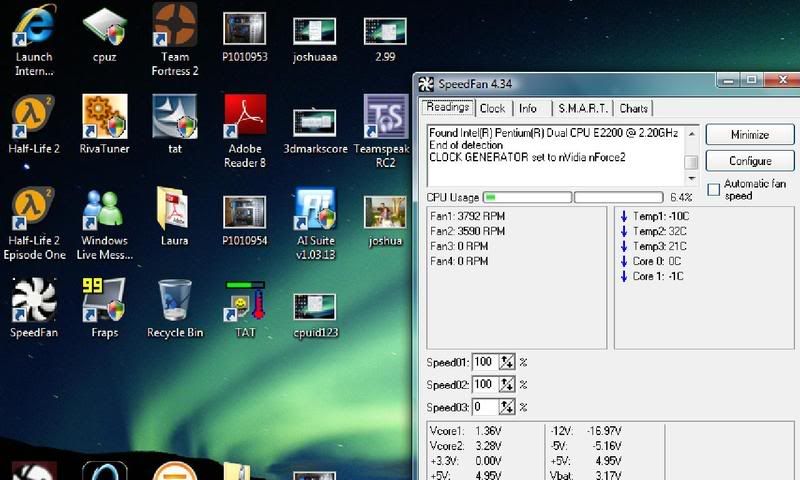Launch the Fraps desktop shortcut
The width and height of the screenshot is (800, 480).
pyautogui.click(x=104, y=308)
